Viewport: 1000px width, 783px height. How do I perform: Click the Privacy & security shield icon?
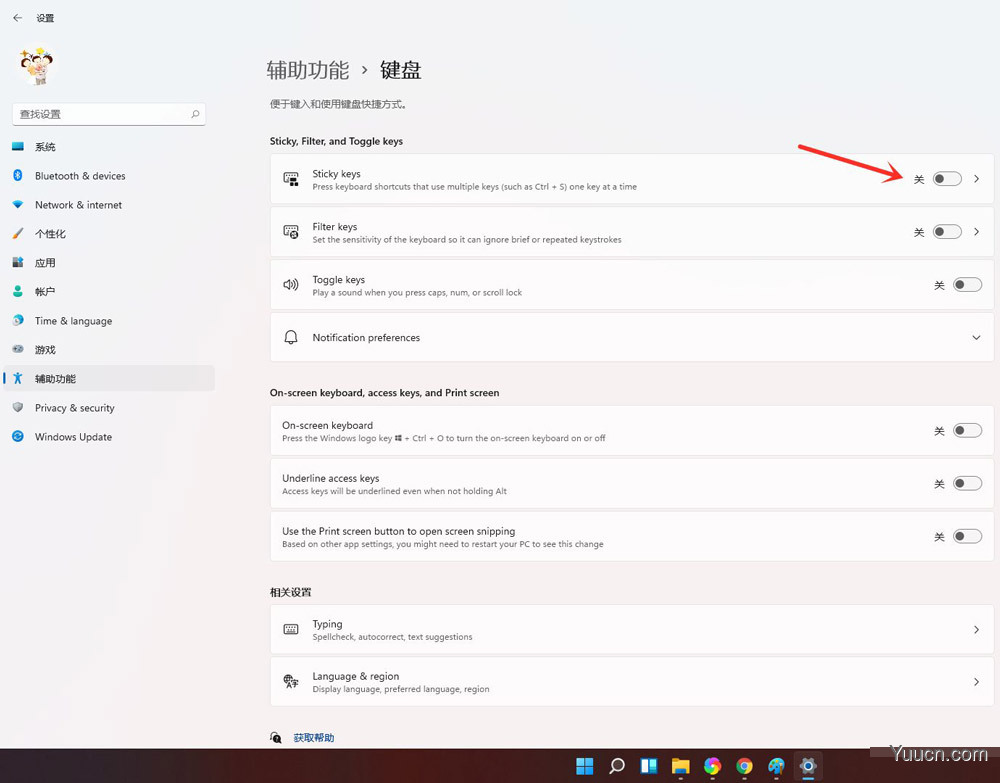[18, 407]
